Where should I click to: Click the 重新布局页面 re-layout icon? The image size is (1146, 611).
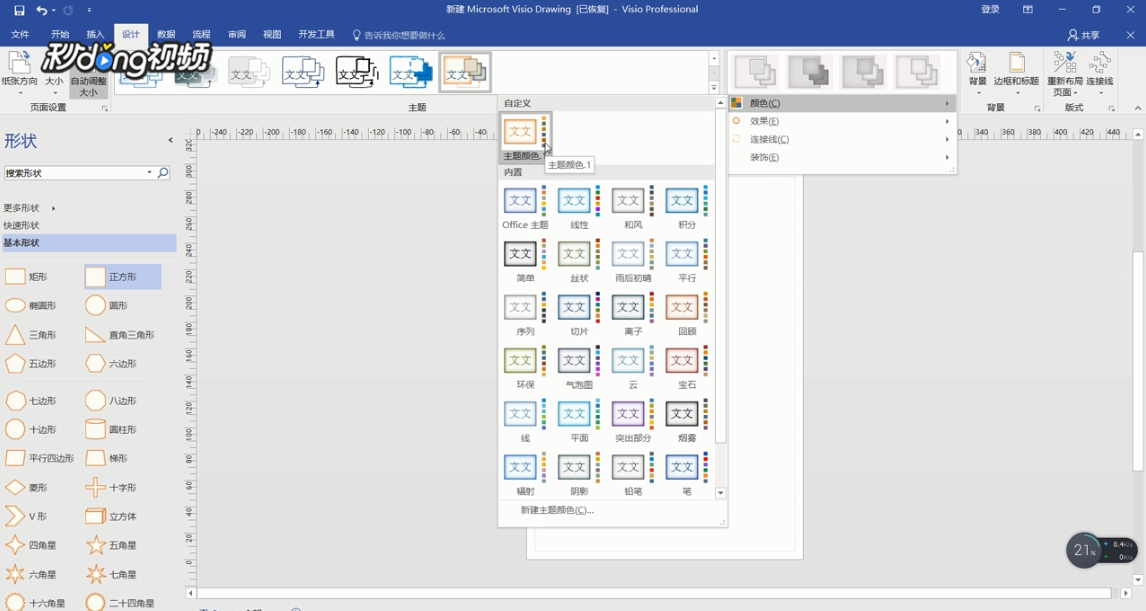click(x=1064, y=74)
